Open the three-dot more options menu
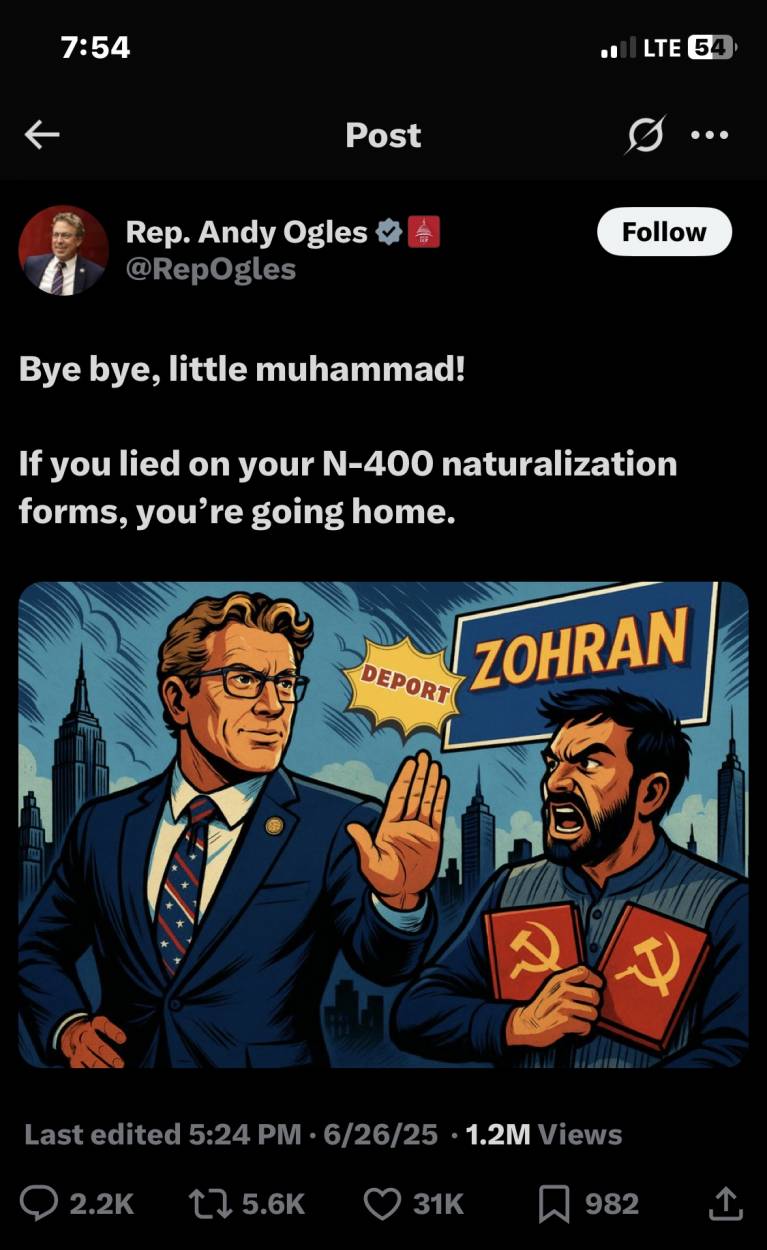Image resolution: width=767 pixels, height=1250 pixels. click(710, 135)
